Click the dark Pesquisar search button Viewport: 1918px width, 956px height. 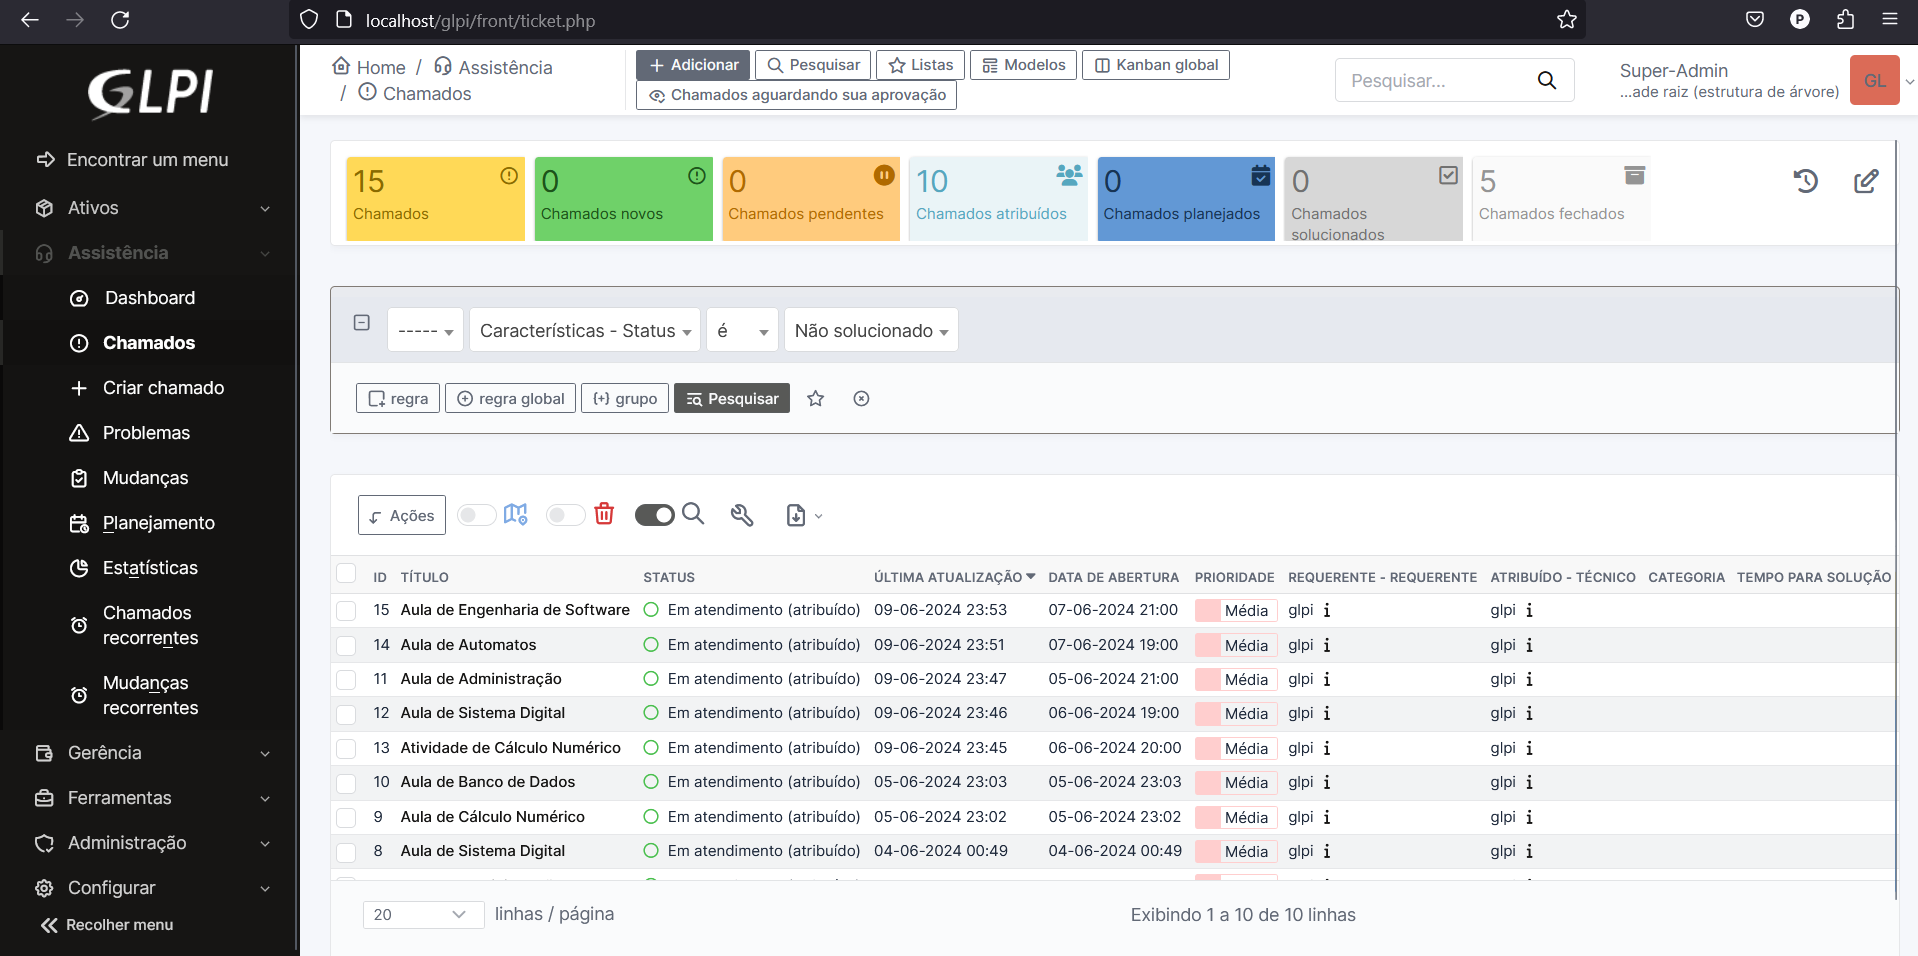pos(732,398)
